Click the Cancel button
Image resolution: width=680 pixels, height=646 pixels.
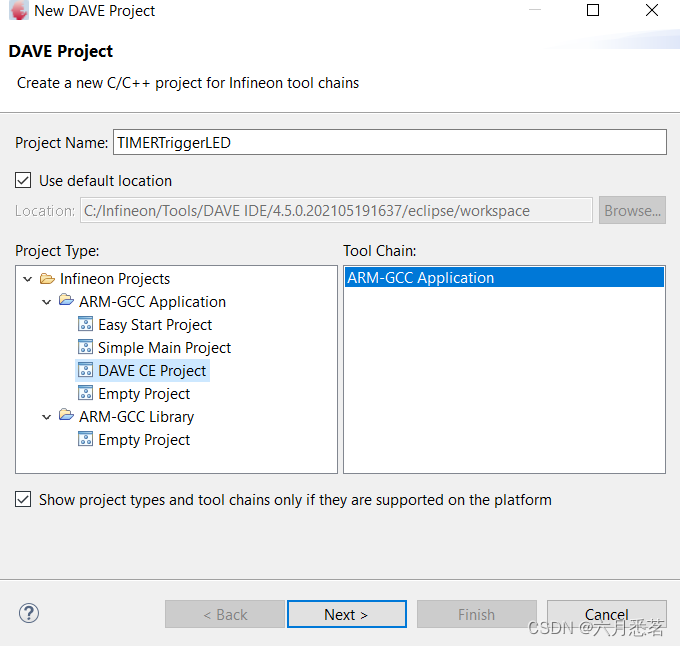tap(606, 614)
